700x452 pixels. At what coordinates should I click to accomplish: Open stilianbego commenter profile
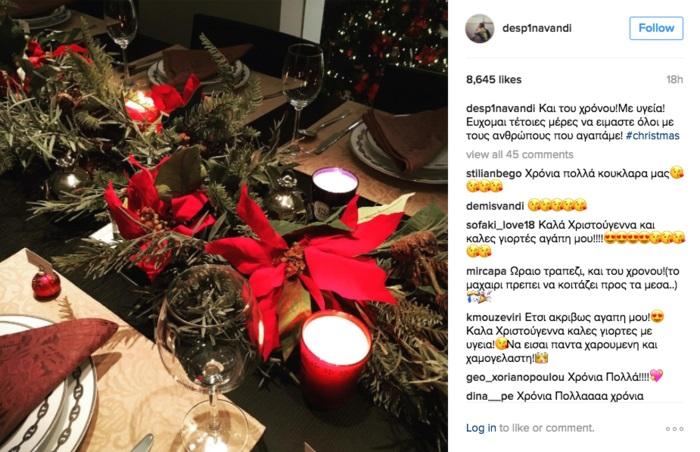pyautogui.click(x=494, y=174)
